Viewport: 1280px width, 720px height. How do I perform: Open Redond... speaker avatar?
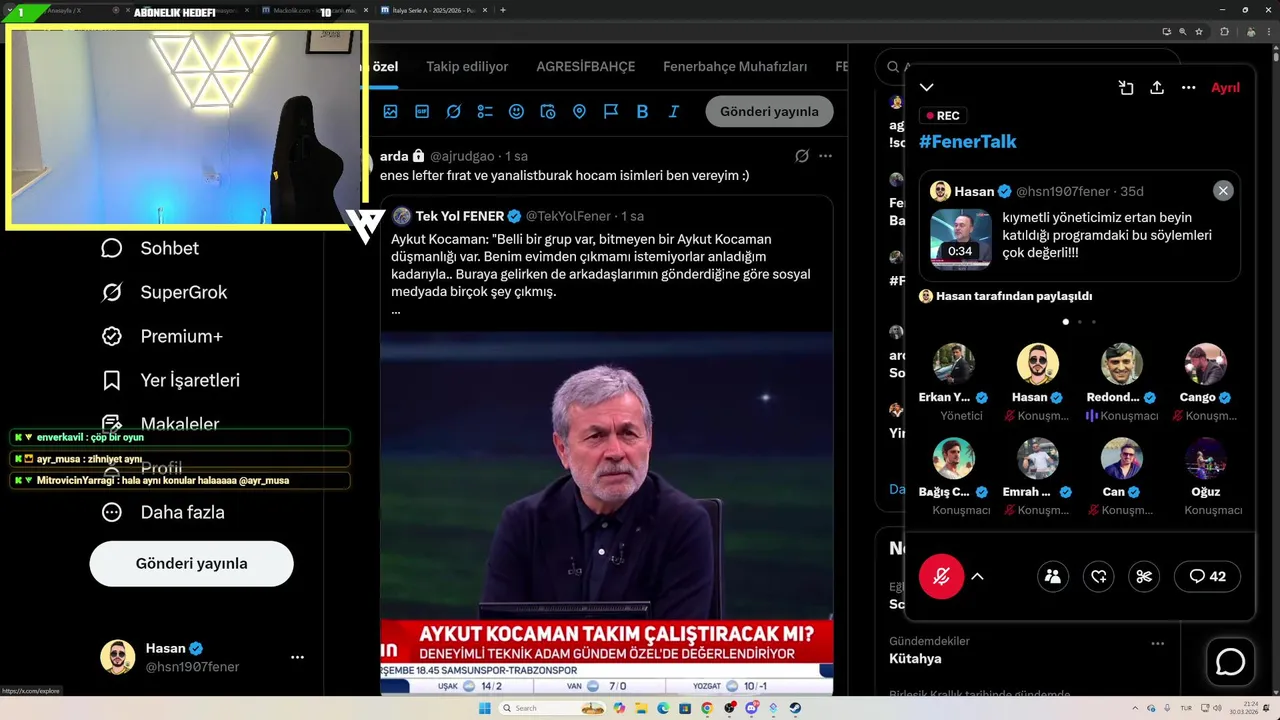1122,364
